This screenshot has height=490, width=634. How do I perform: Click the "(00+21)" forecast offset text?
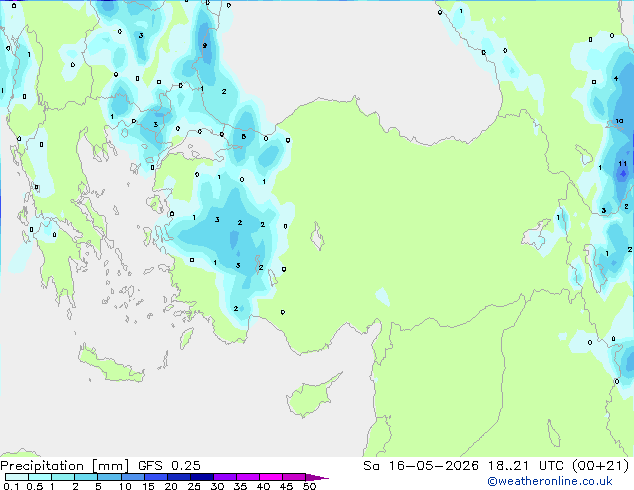point(600,466)
